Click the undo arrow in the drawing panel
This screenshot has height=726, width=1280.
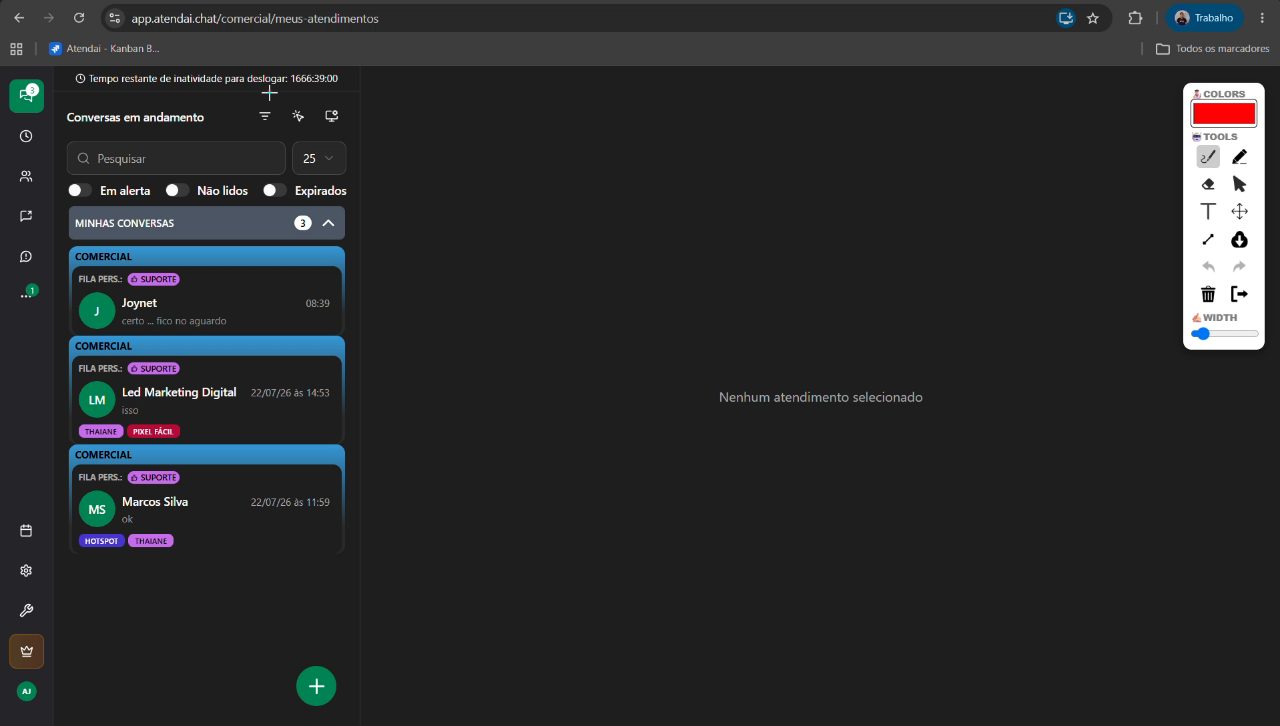(x=1208, y=266)
